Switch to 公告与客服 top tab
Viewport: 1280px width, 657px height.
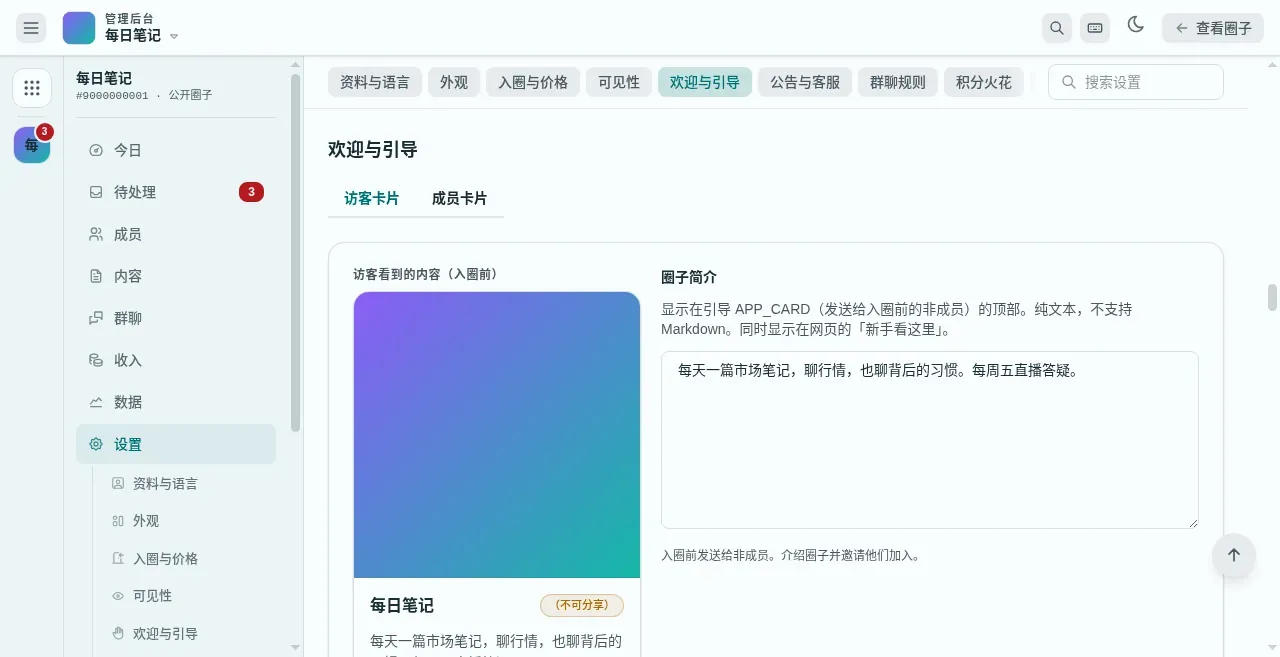805,82
